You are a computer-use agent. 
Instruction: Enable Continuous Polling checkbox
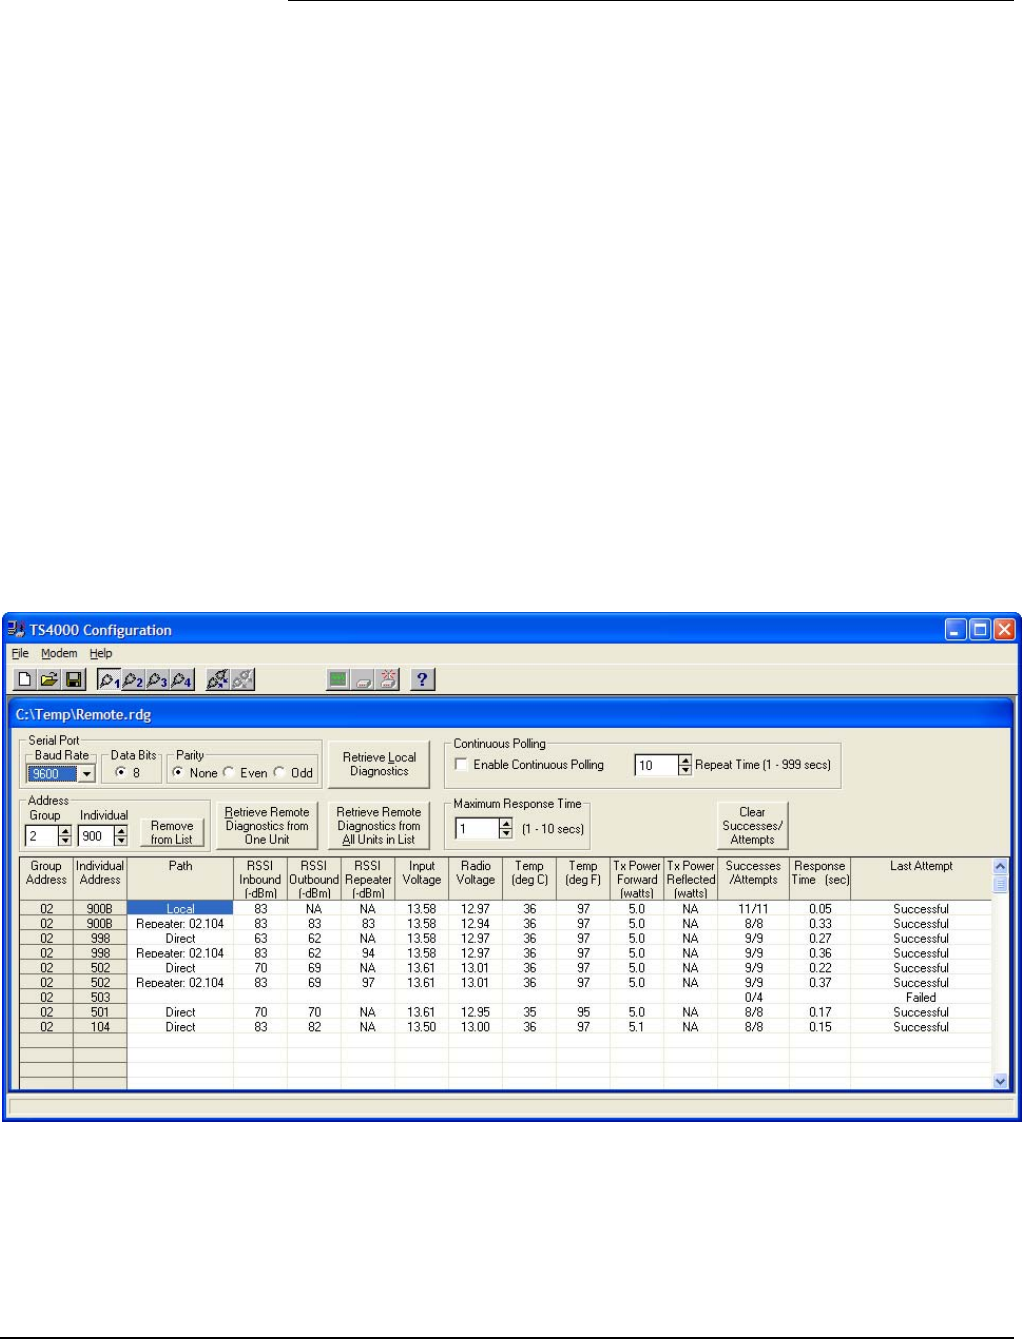click(x=461, y=765)
